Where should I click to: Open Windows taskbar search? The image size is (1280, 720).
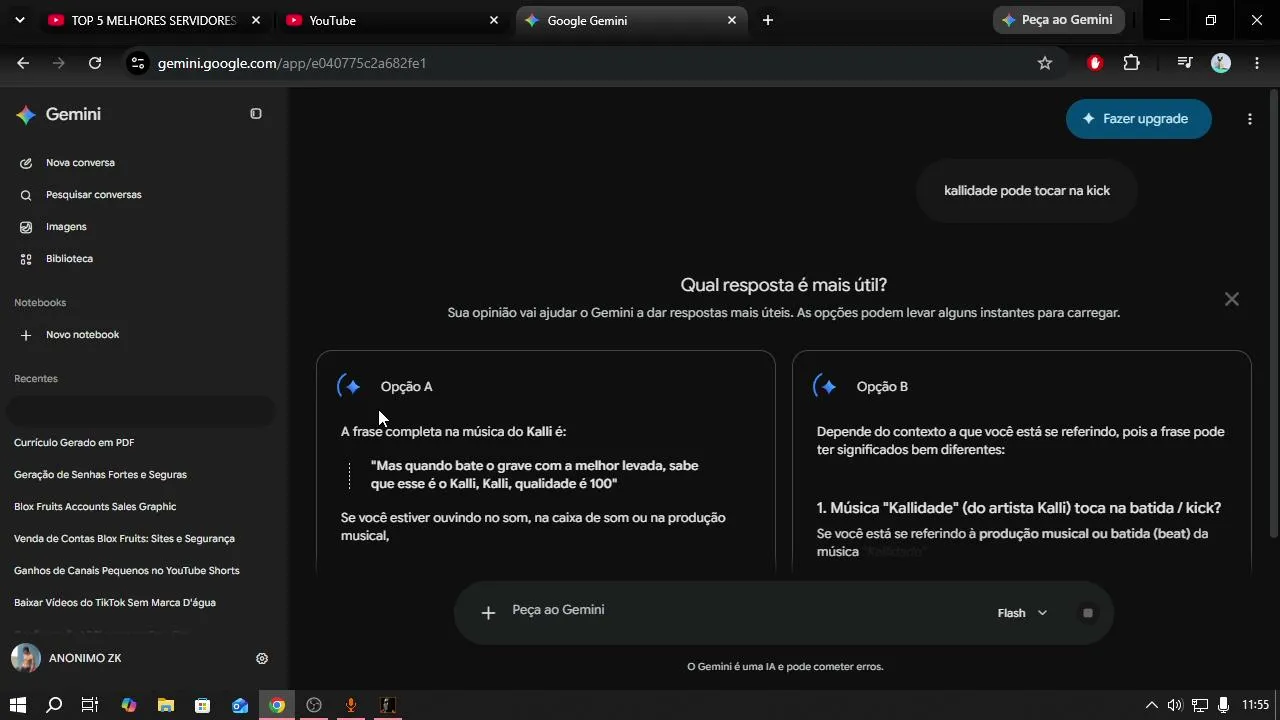click(54, 705)
